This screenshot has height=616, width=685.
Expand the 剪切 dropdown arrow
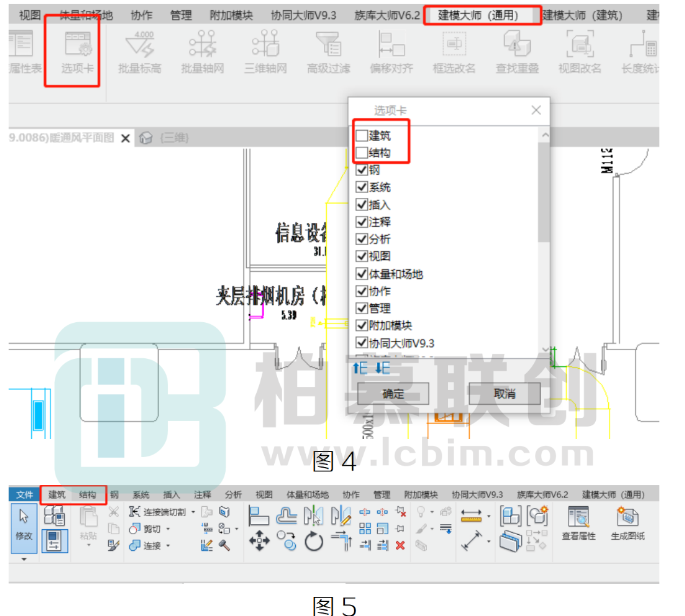(x=168, y=529)
